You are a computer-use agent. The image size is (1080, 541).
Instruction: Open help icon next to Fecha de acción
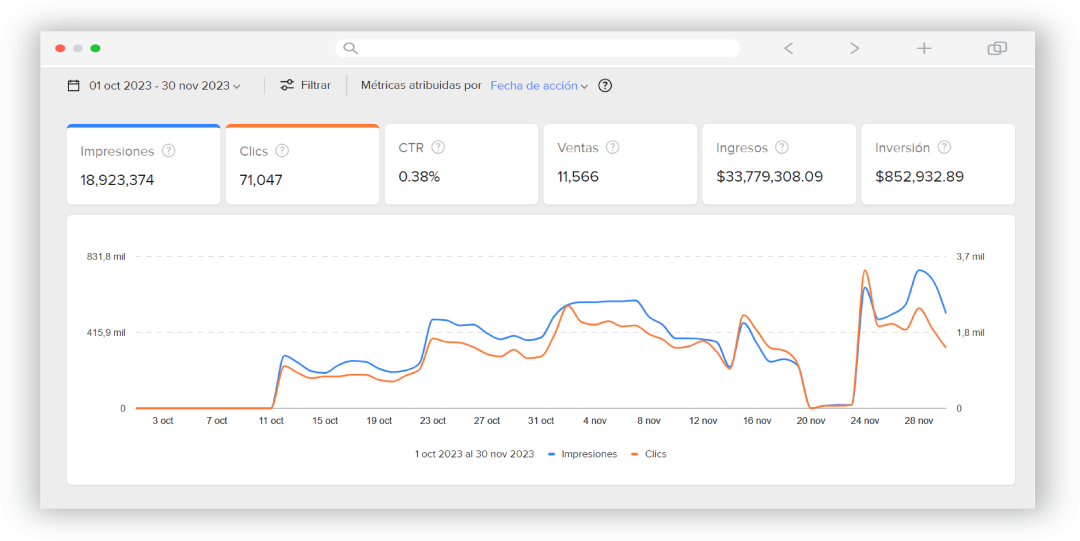605,86
